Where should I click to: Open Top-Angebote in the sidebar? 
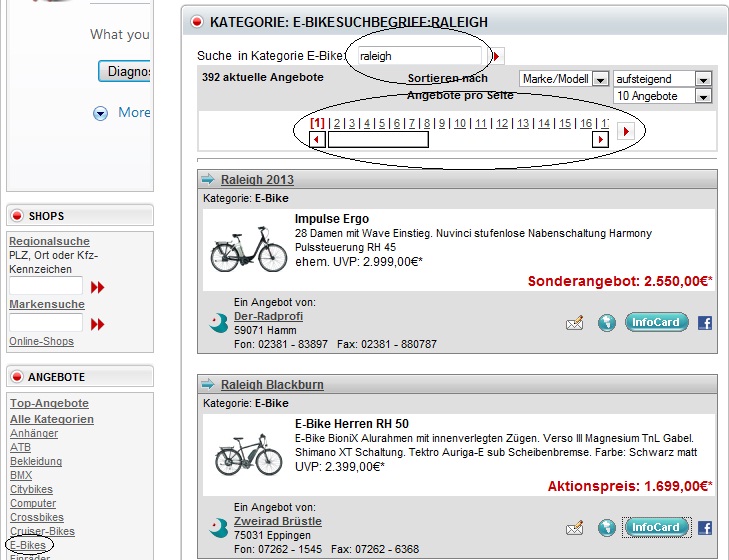coord(49,403)
